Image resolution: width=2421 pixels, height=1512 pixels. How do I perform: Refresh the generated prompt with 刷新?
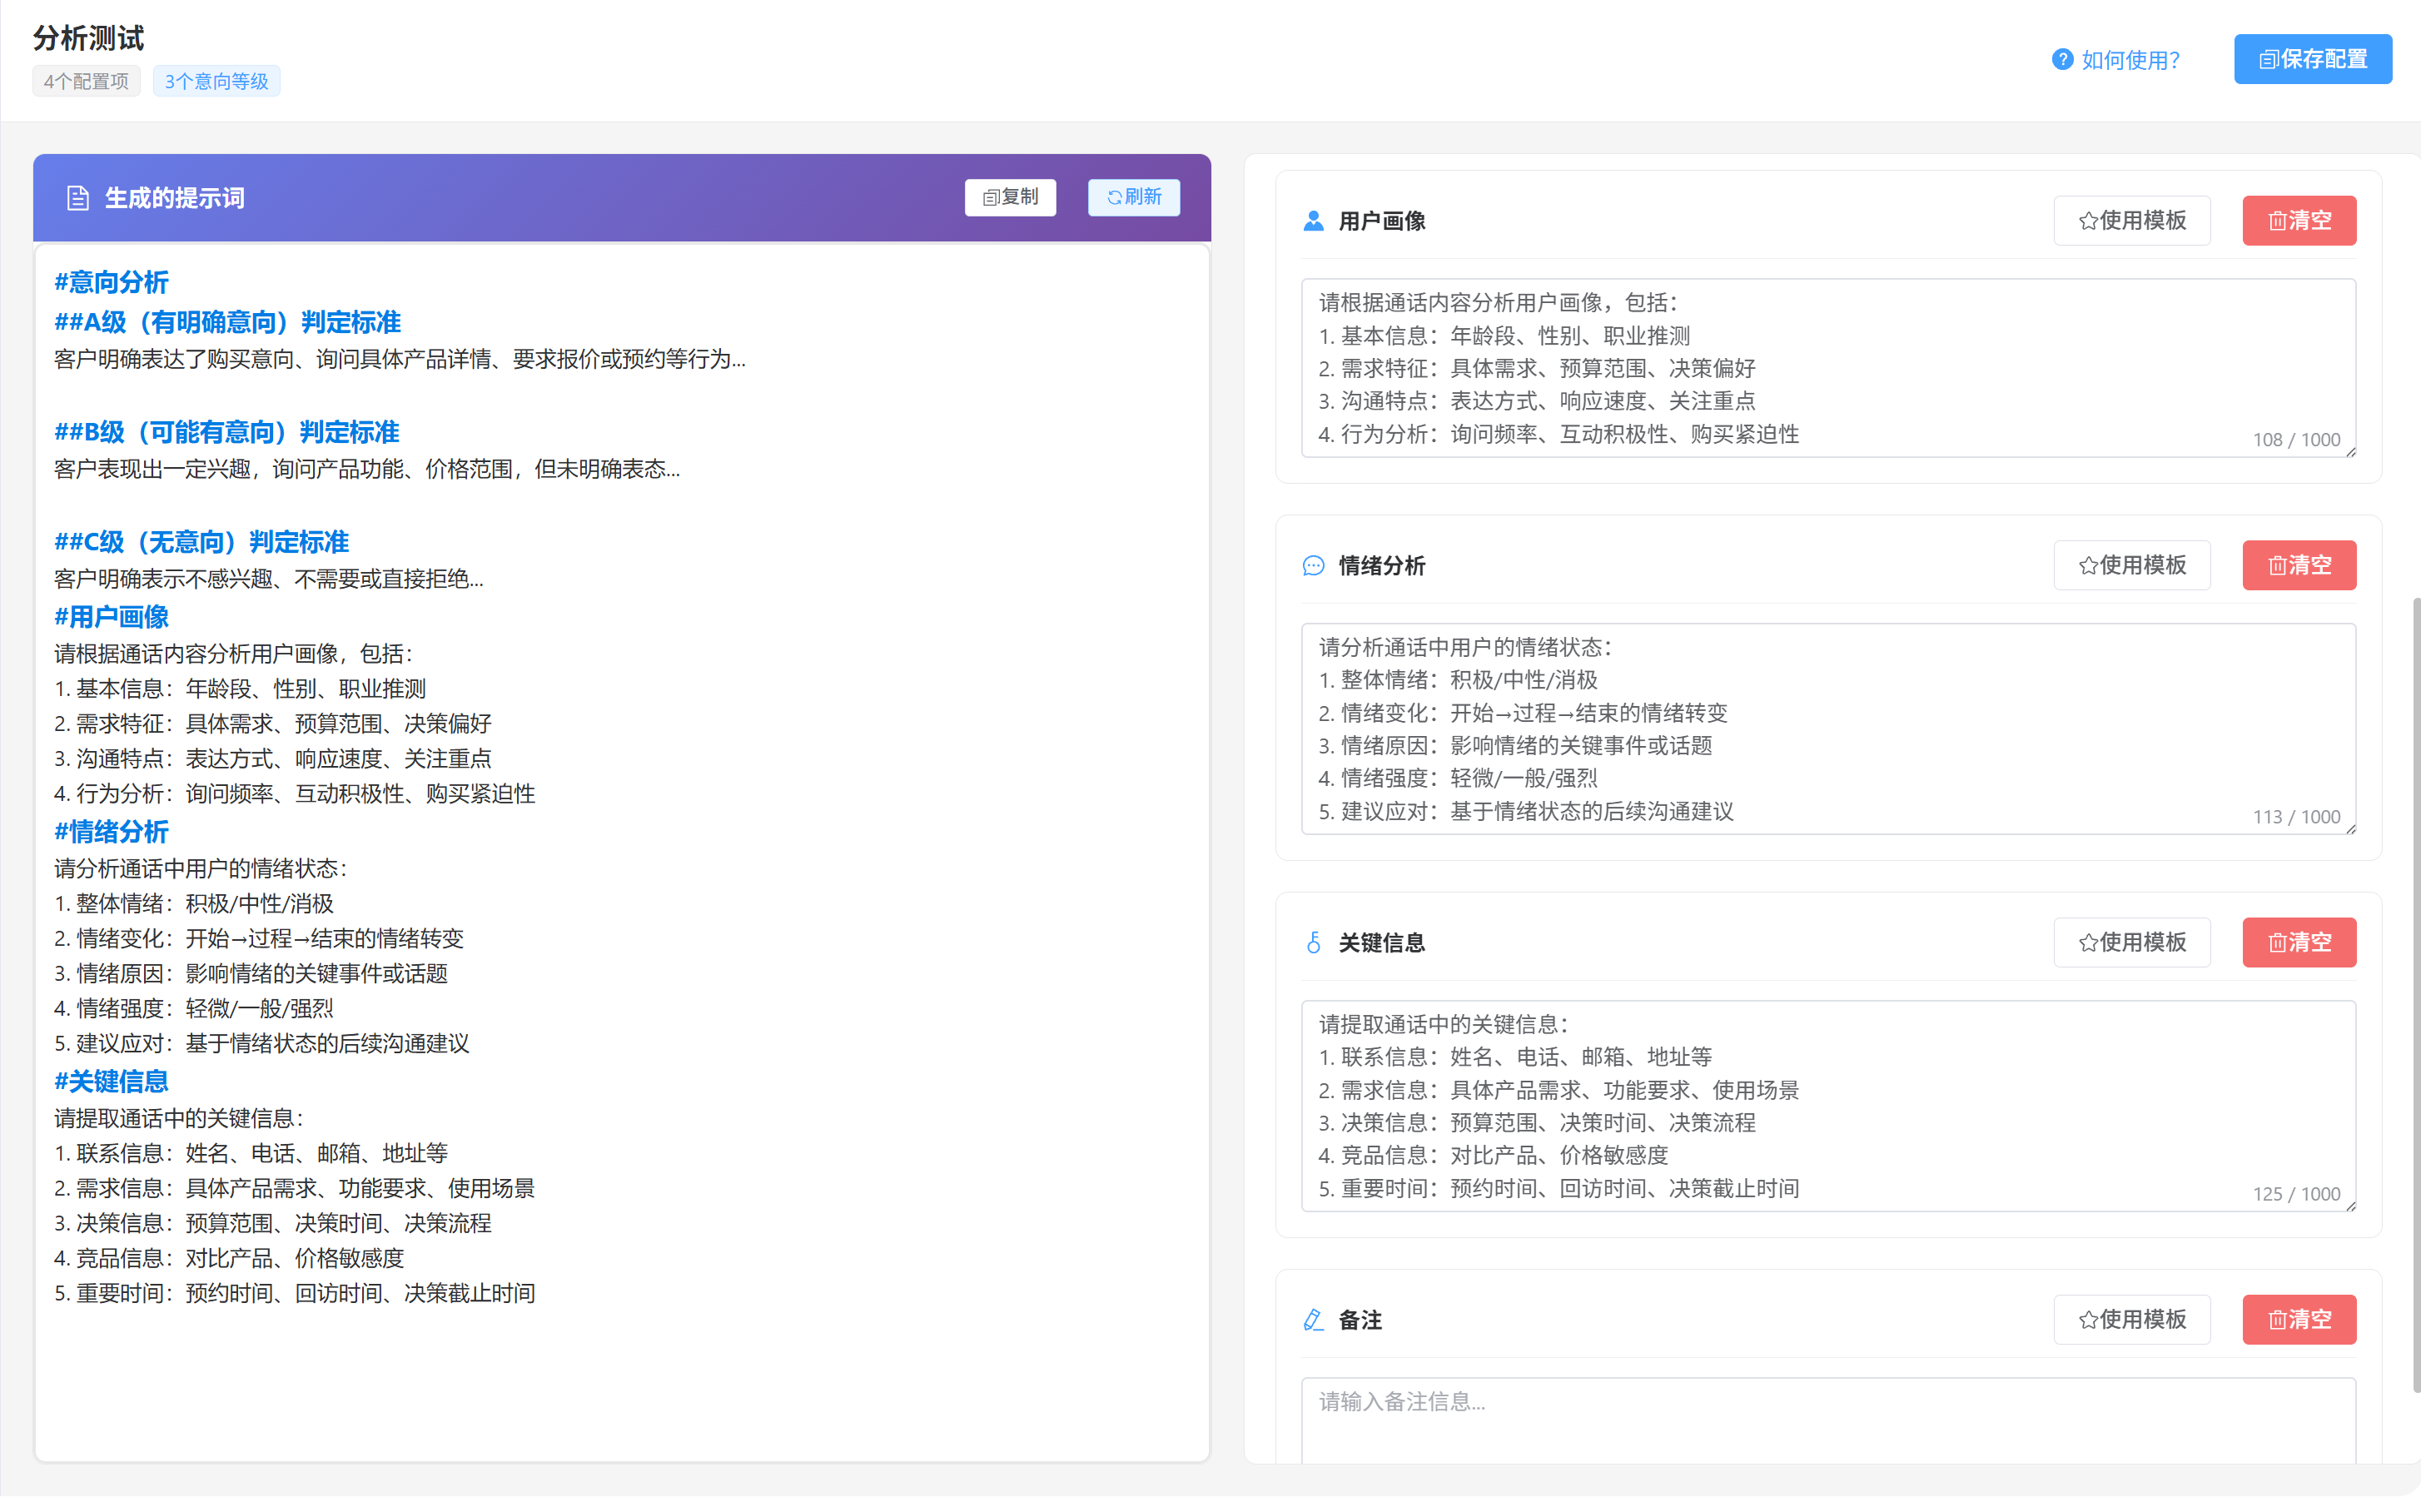coord(1133,197)
